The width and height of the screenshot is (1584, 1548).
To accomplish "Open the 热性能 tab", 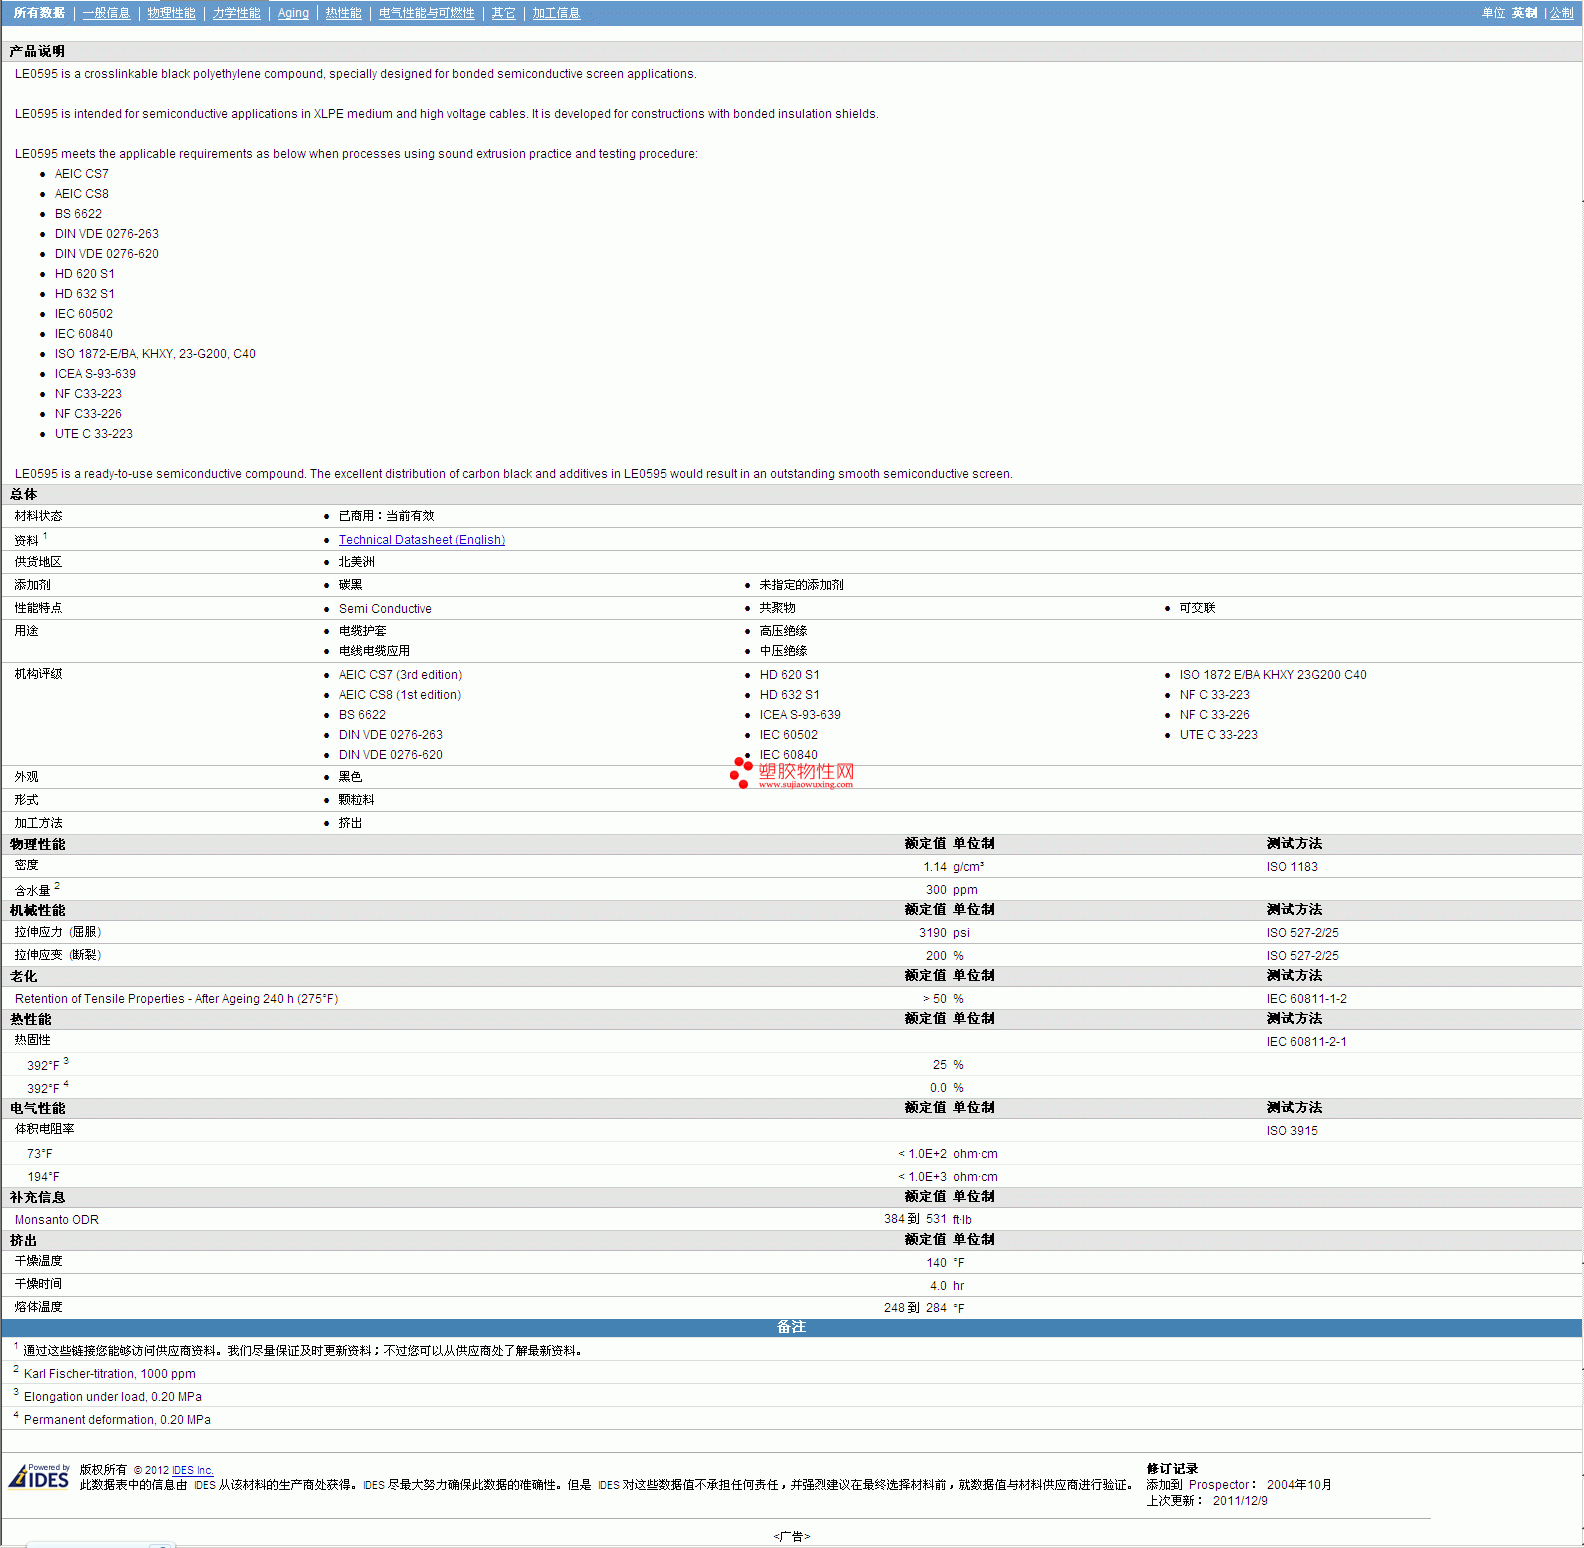I will click(343, 13).
